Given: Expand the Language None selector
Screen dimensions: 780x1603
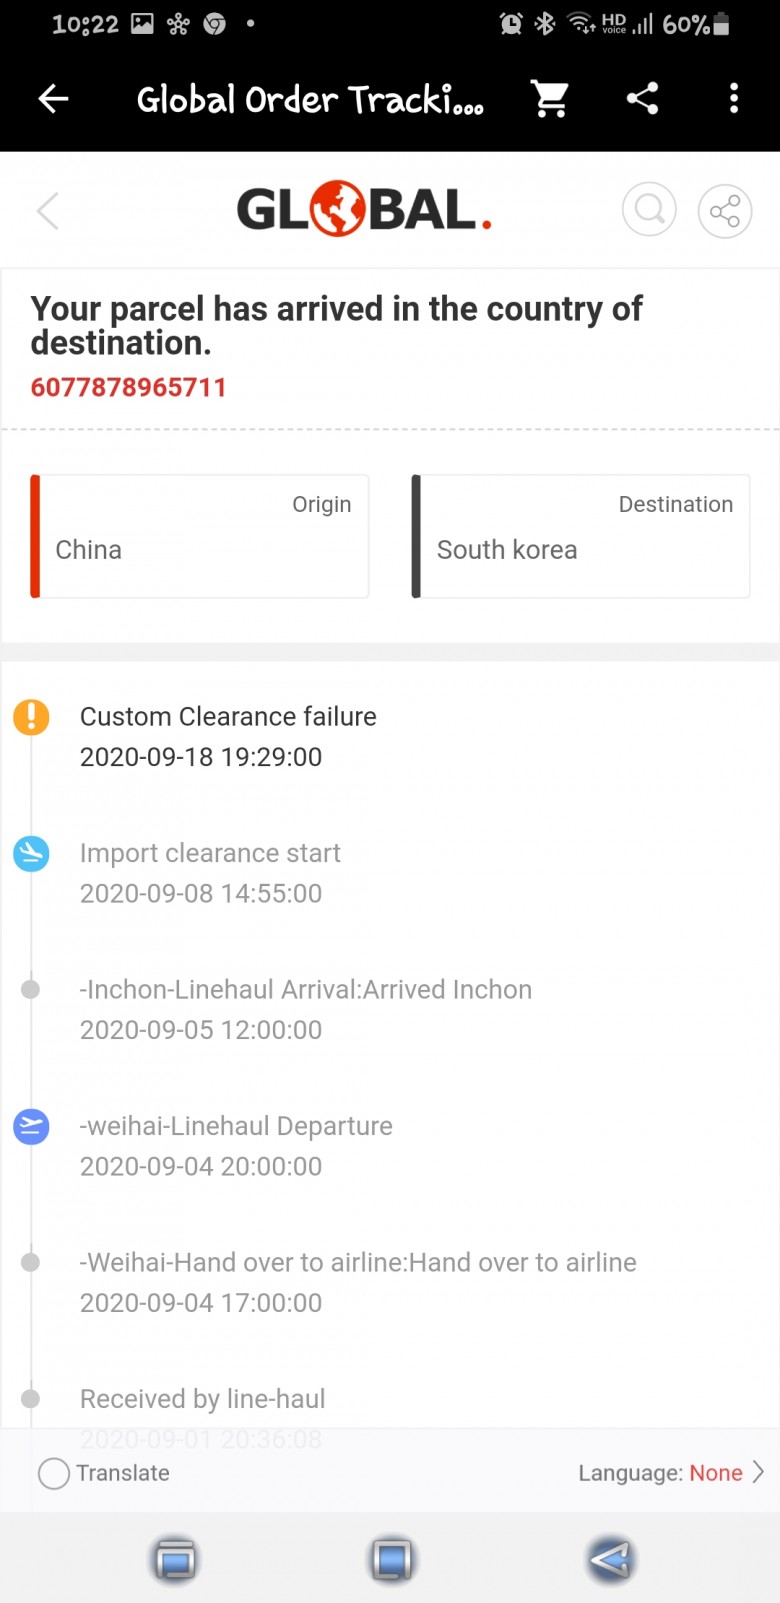Looking at the screenshot, I should [671, 1473].
